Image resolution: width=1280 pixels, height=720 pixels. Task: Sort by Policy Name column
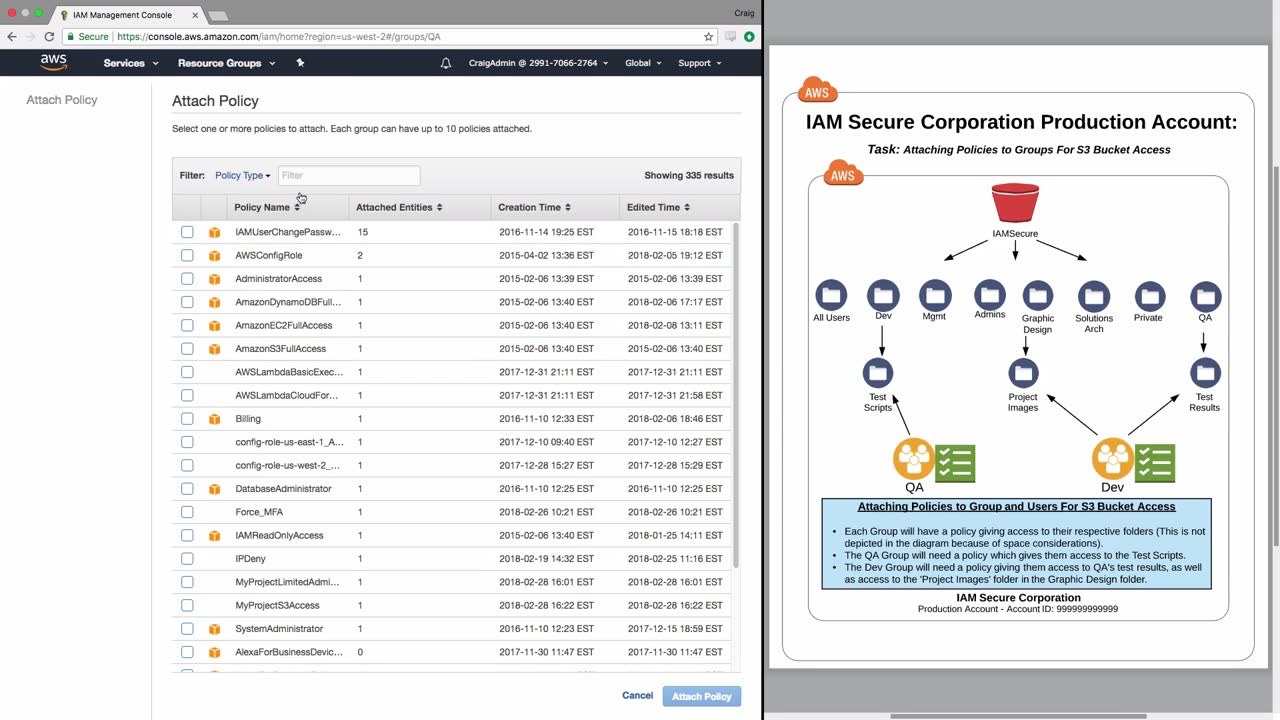[x=267, y=208]
